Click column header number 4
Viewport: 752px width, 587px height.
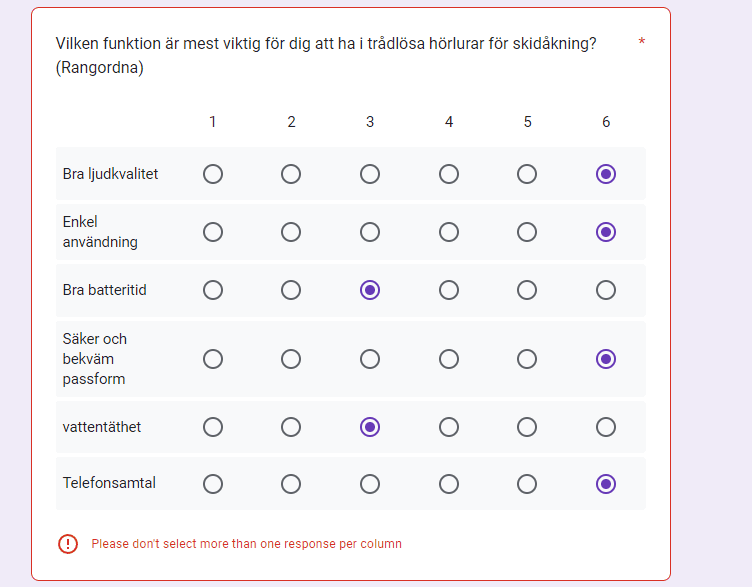[x=449, y=122]
